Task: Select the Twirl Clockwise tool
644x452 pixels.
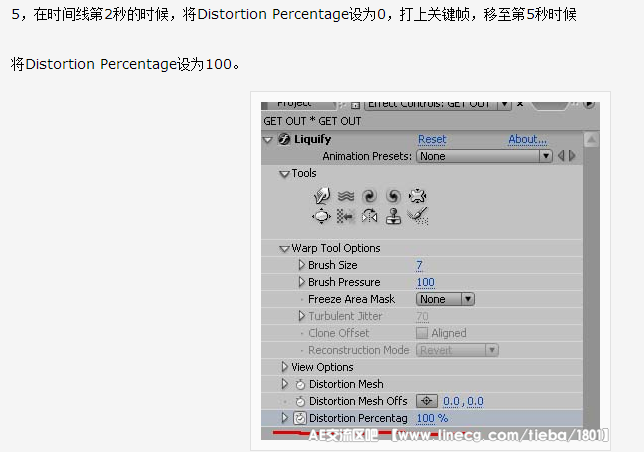Action: pyautogui.click(x=369, y=196)
